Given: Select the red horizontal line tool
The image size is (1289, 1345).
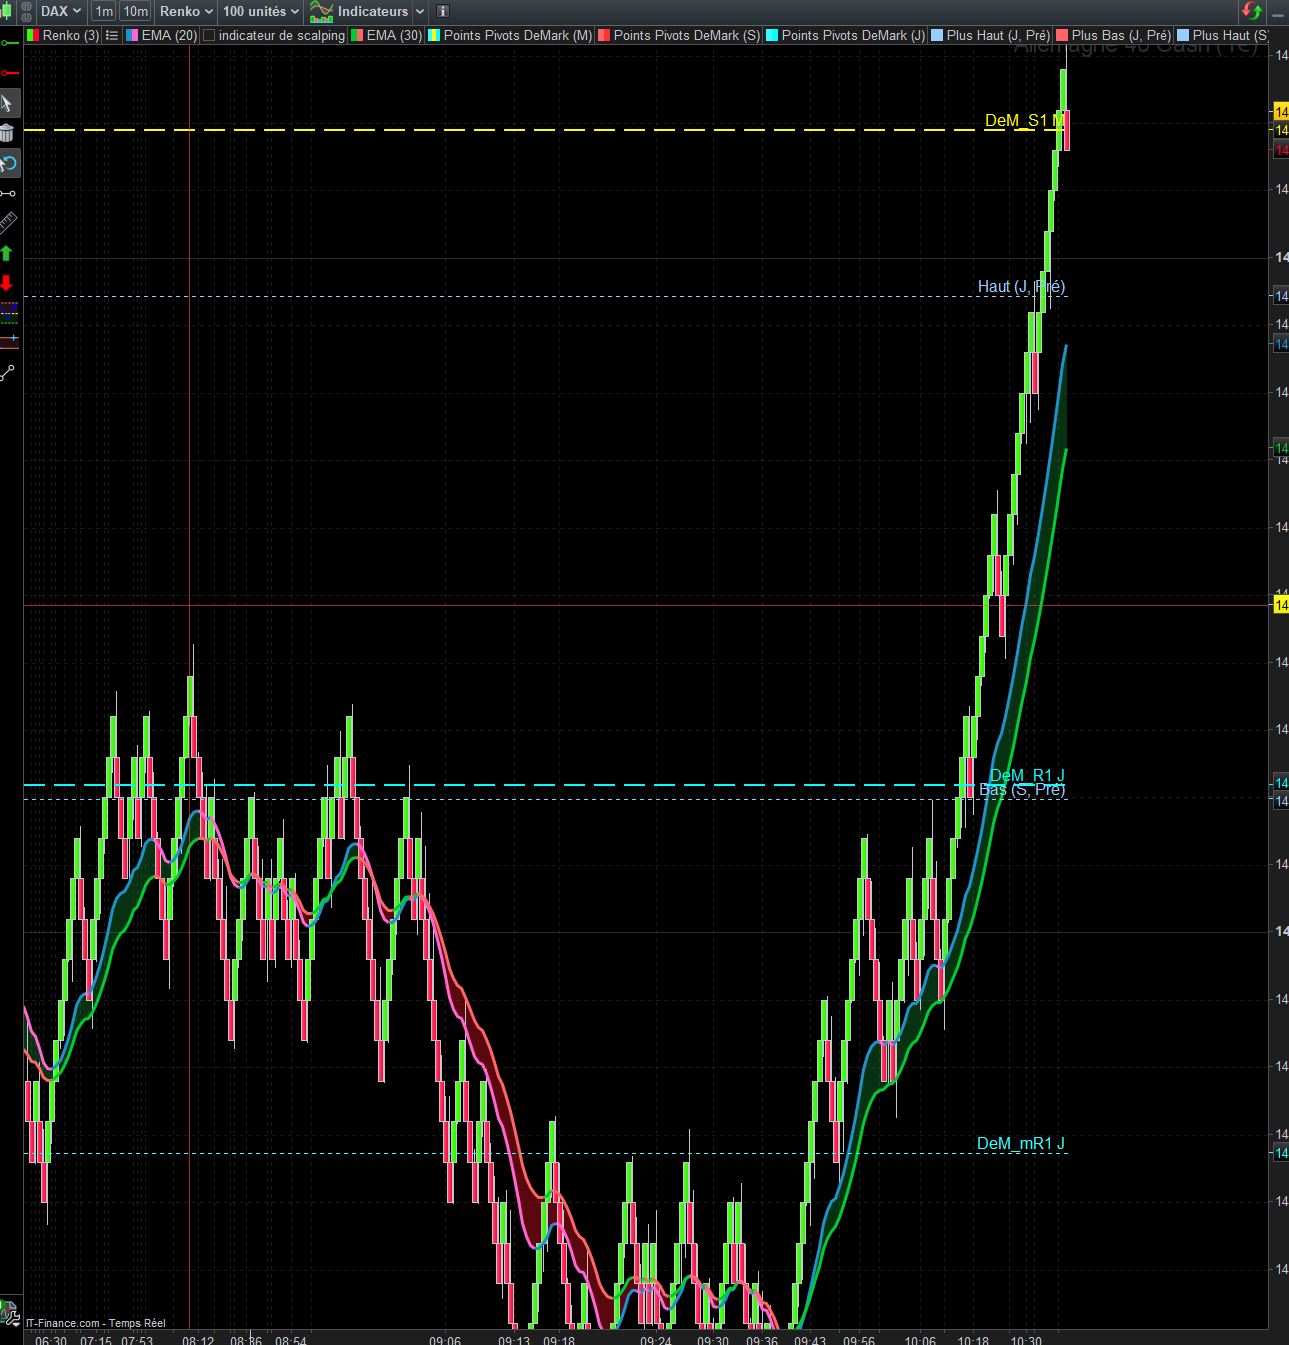Looking at the screenshot, I should click(x=9, y=73).
